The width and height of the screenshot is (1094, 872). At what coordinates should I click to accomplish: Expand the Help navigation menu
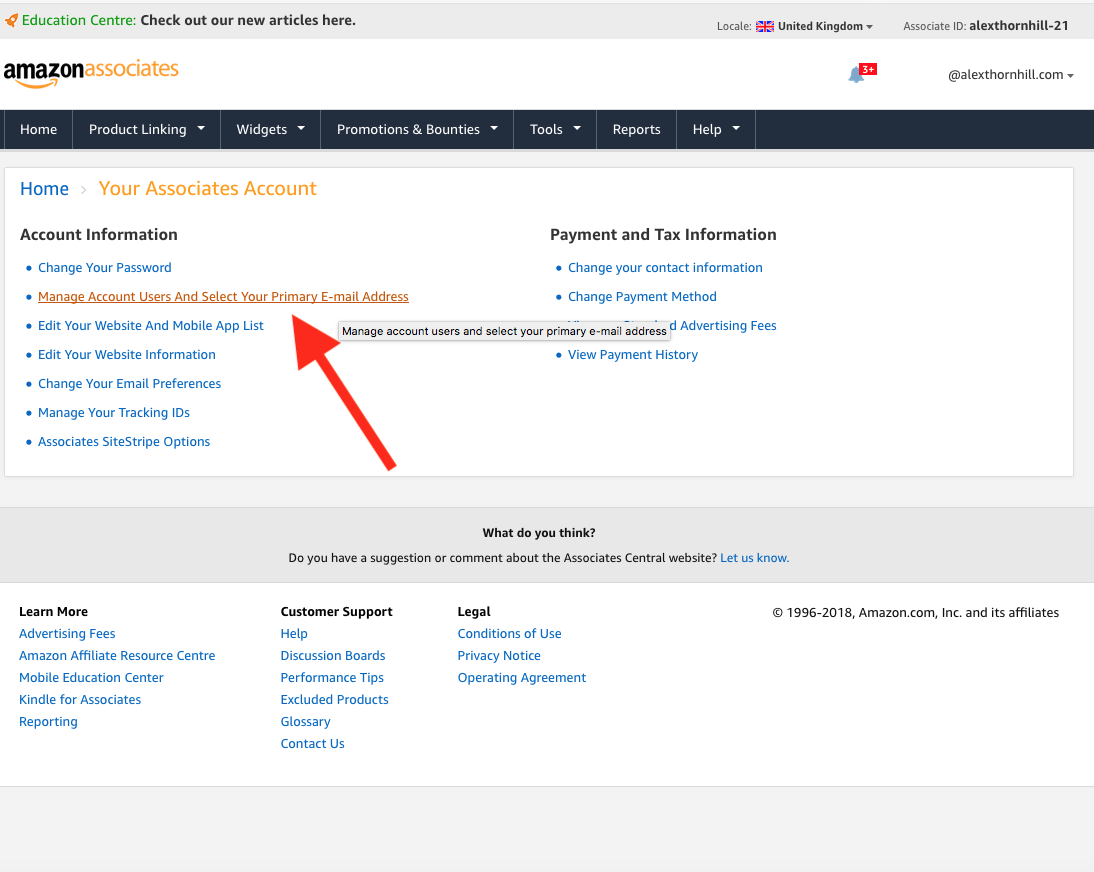coord(716,129)
